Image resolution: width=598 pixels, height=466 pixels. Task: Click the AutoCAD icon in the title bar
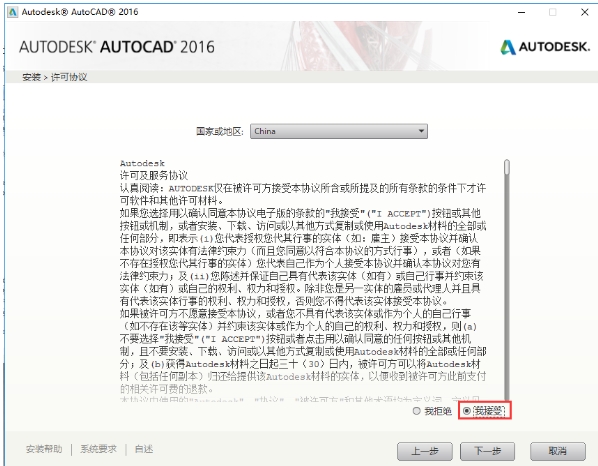pos(13,12)
